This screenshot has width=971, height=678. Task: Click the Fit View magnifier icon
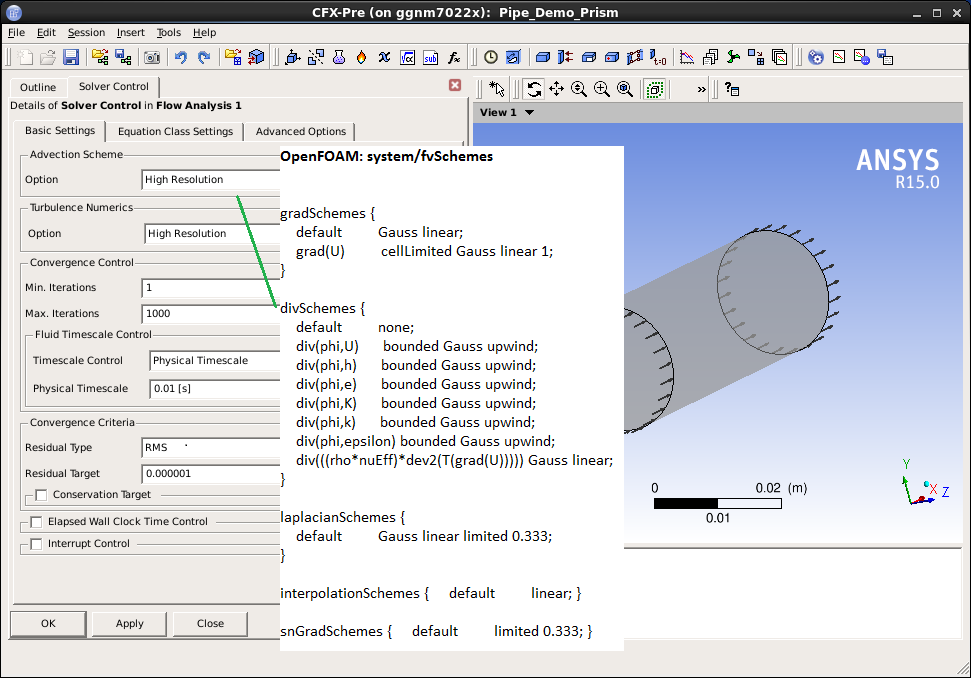(625, 89)
